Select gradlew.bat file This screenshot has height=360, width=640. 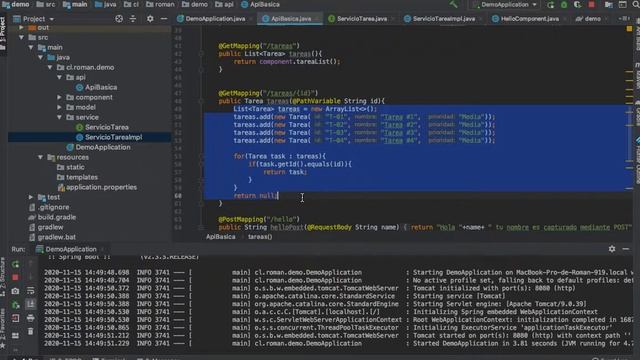52,237
